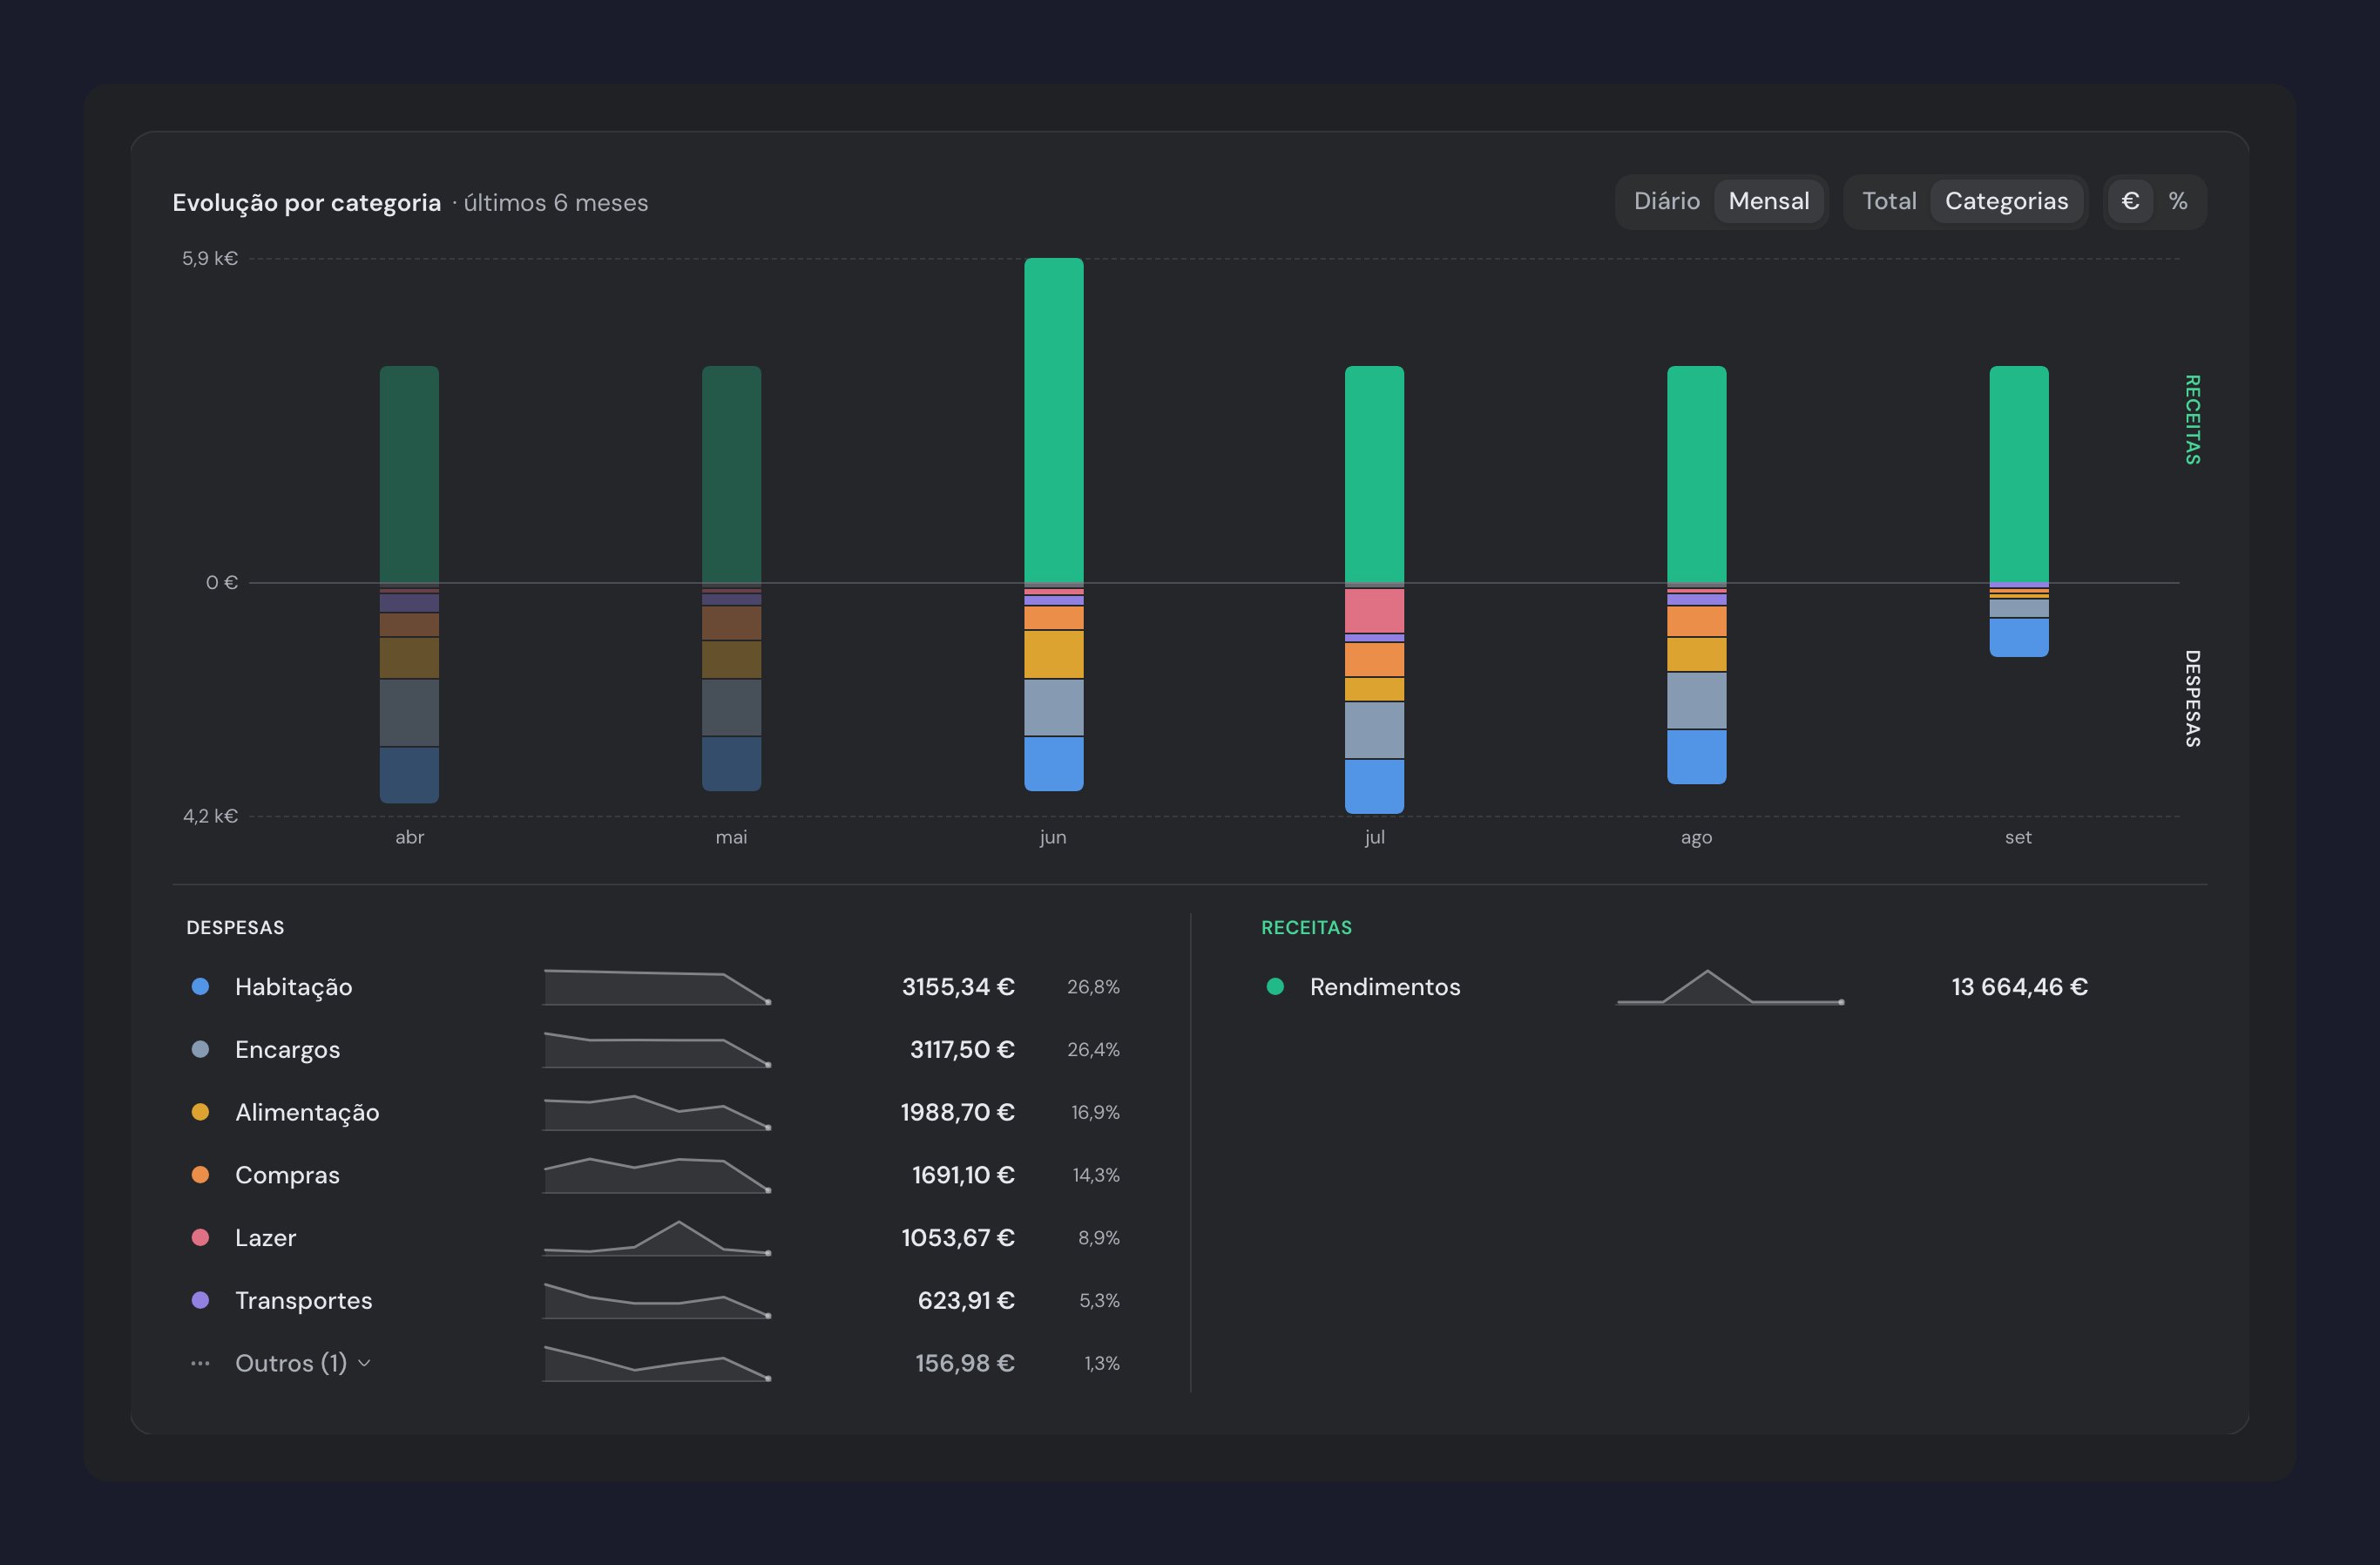
Task: Open the Transportes sparkline chart
Action: (657, 1300)
